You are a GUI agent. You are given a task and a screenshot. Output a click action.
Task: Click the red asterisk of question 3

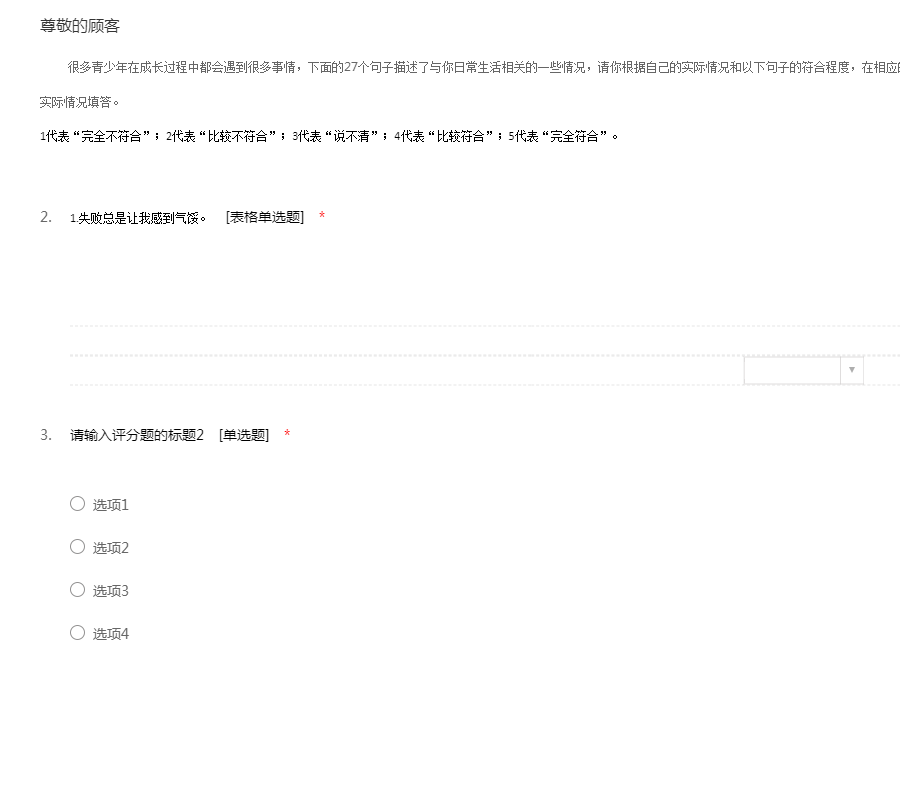(287, 434)
